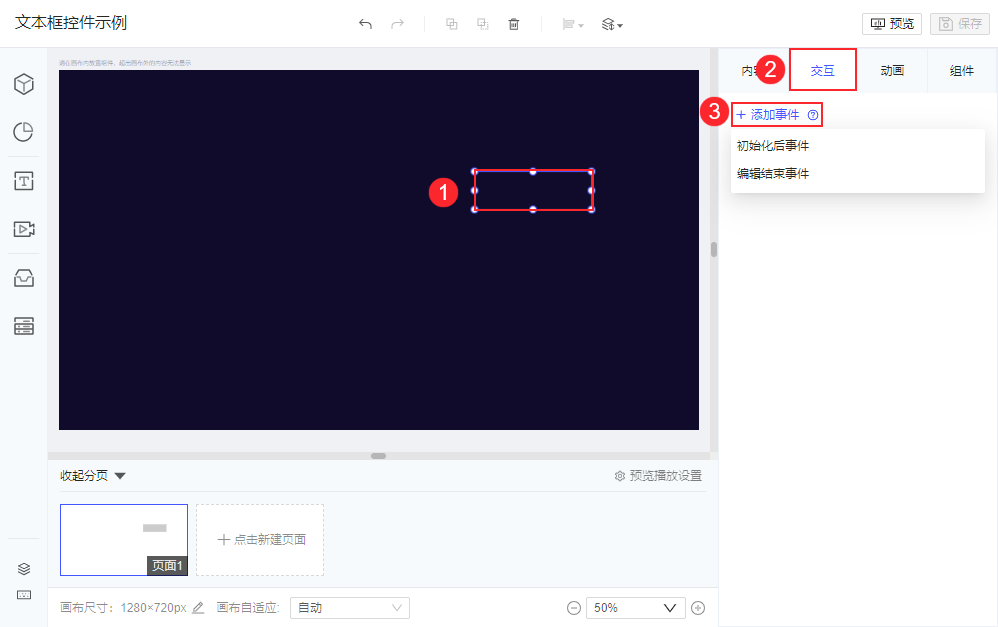Click the help icon beside 添加事件
This screenshot has height=627, width=998.
click(813, 115)
